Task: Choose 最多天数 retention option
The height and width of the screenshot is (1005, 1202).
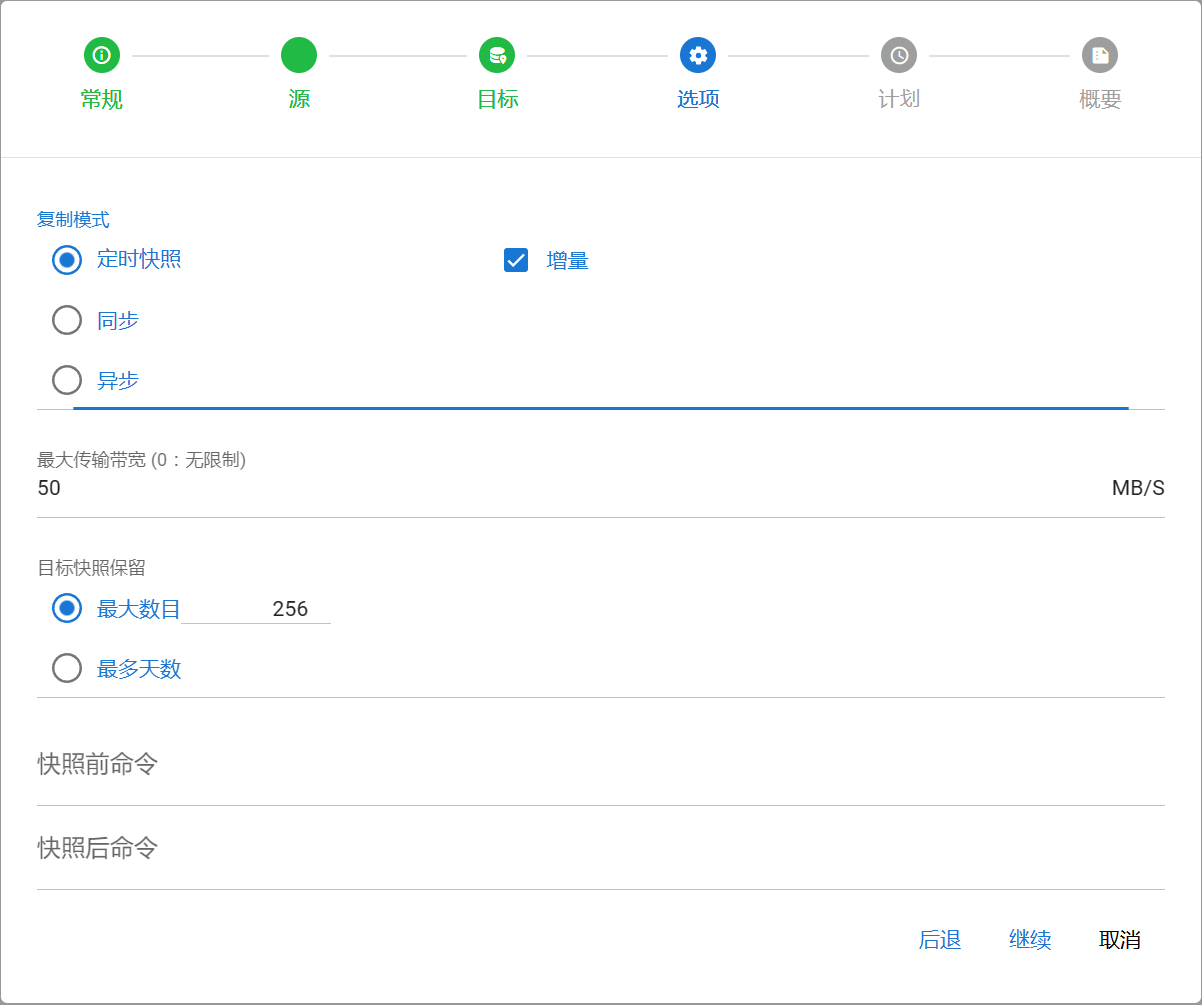Action: [67, 668]
